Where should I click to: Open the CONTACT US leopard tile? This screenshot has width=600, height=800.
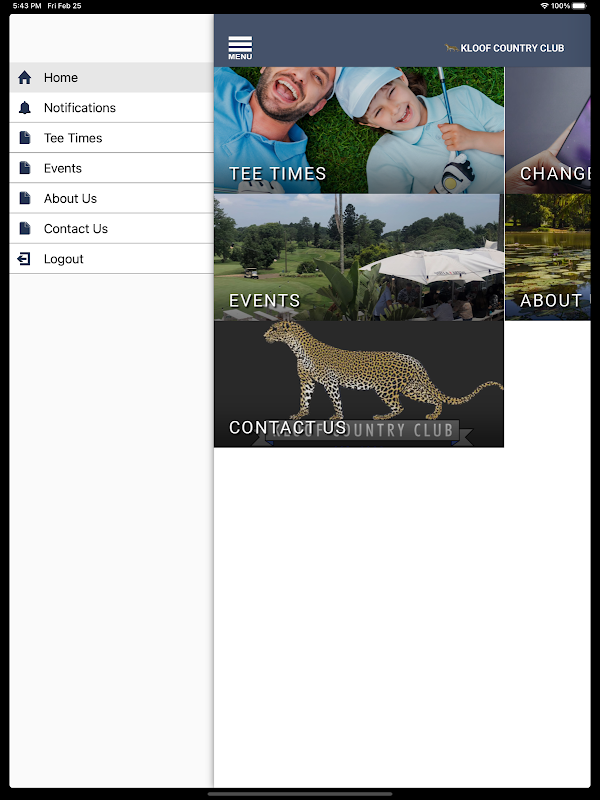[359, 384]
